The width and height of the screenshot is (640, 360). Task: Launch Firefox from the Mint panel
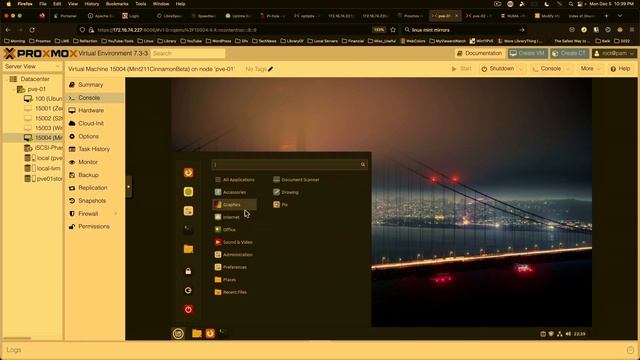[x=210, y=333]
